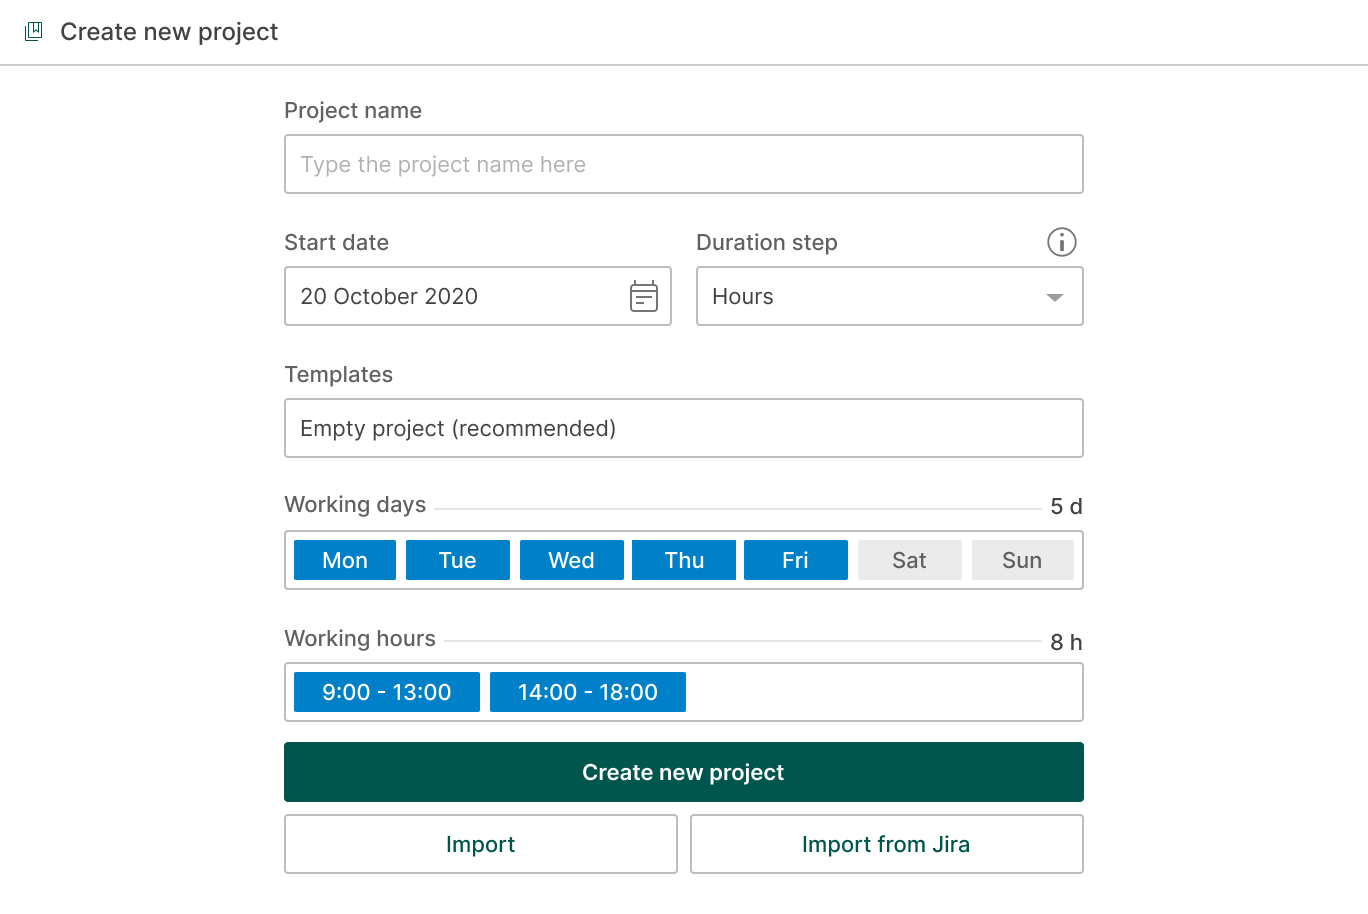
Task: Toggle the Tuesday working day button
Action: click(457, 560)
